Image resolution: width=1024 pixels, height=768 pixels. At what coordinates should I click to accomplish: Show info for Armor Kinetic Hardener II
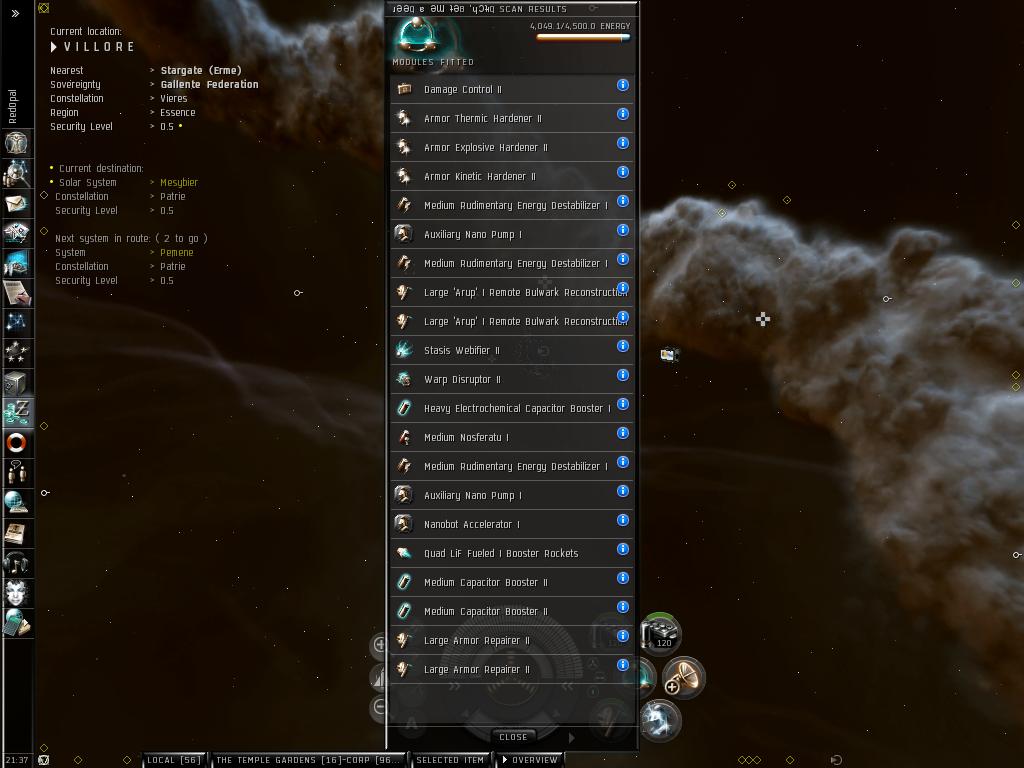623,172
